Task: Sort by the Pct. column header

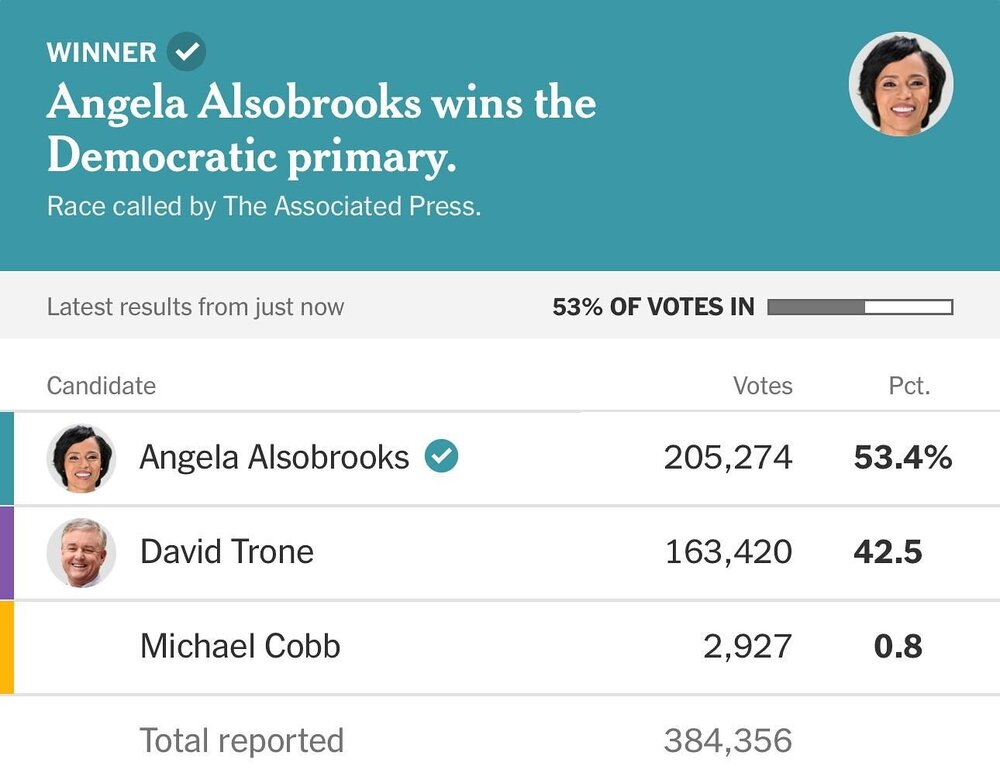Action: [x=909, y=385]
